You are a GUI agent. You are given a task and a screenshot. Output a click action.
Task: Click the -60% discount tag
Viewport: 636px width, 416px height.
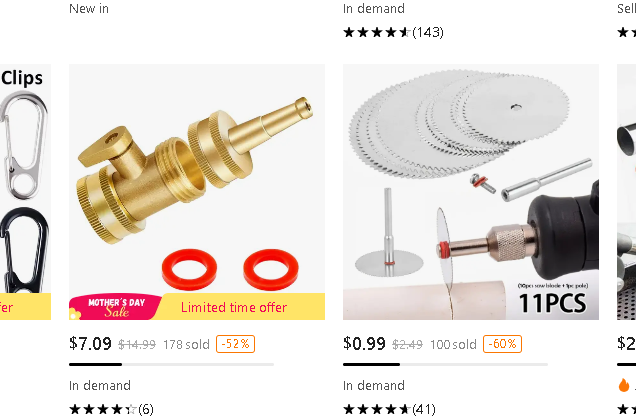pos(502,344)
